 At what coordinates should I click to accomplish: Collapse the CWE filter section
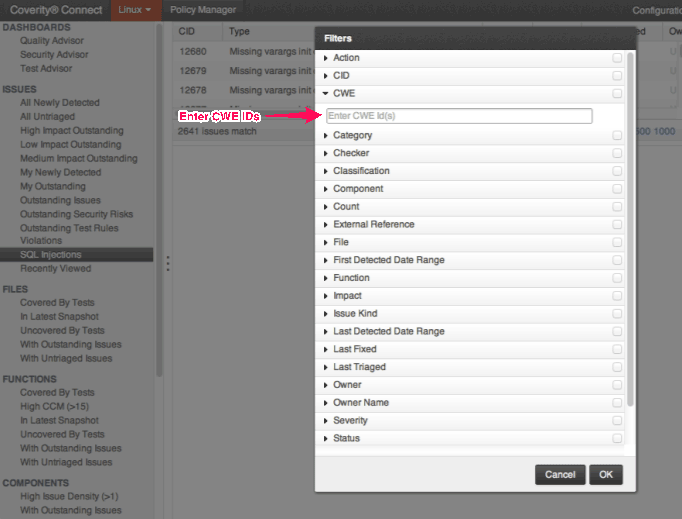tap(325, 94)
